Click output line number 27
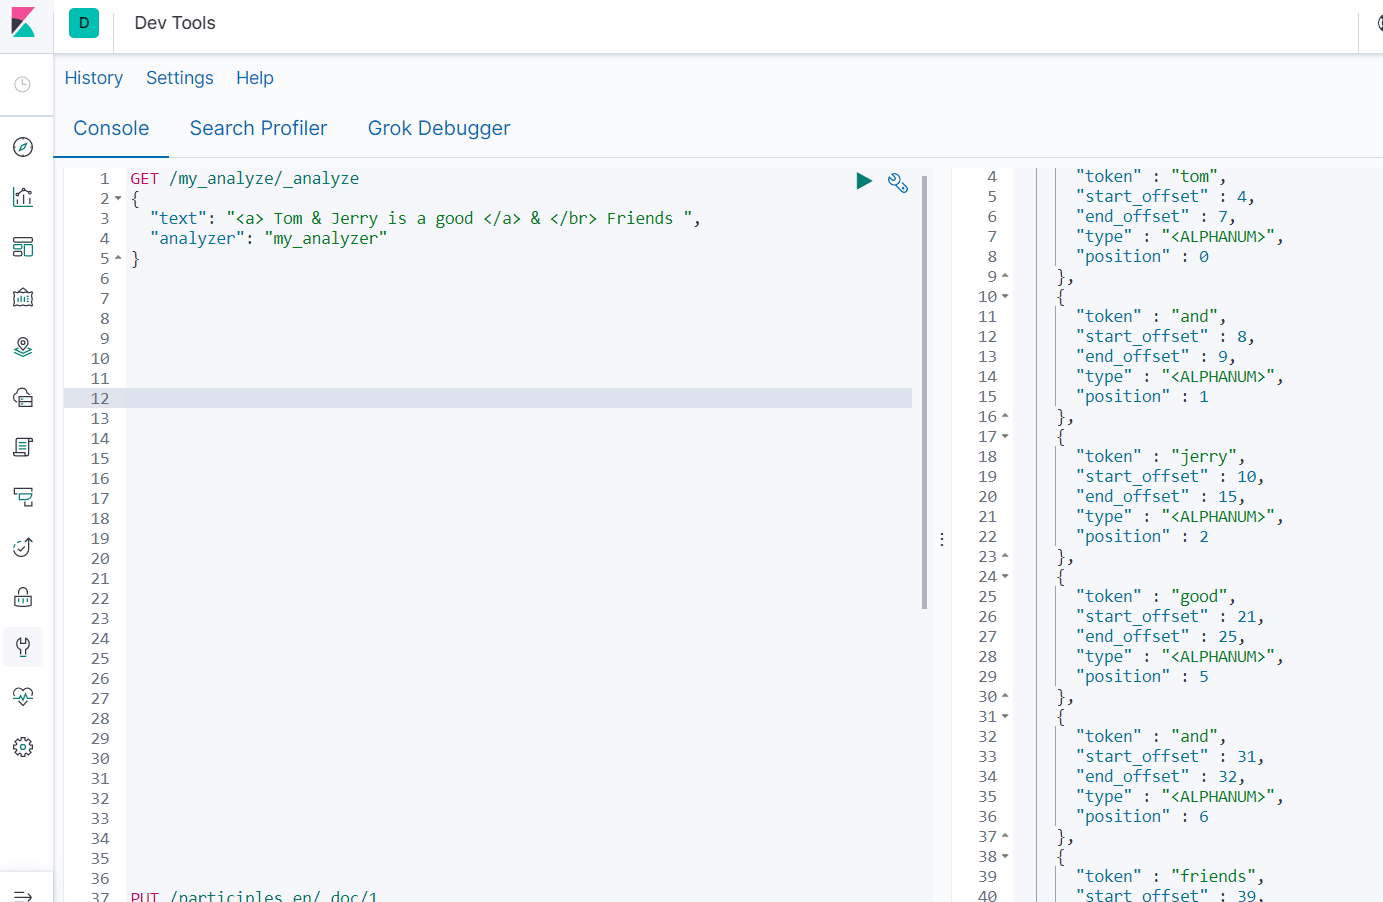The width and height of the screenshot is (1383, 902). (987, 636)
